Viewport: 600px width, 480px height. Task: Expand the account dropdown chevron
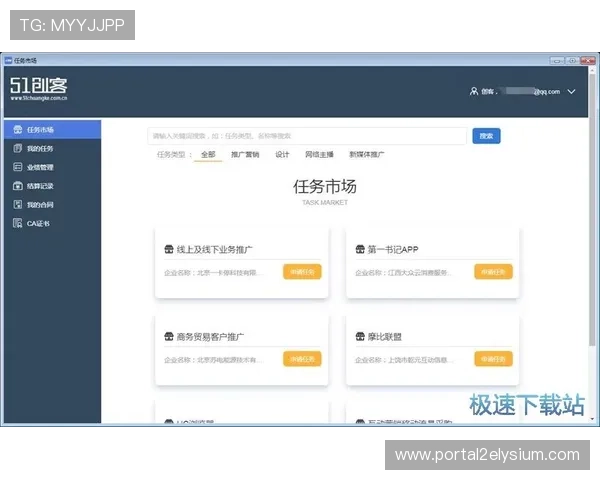pos(571,91)
